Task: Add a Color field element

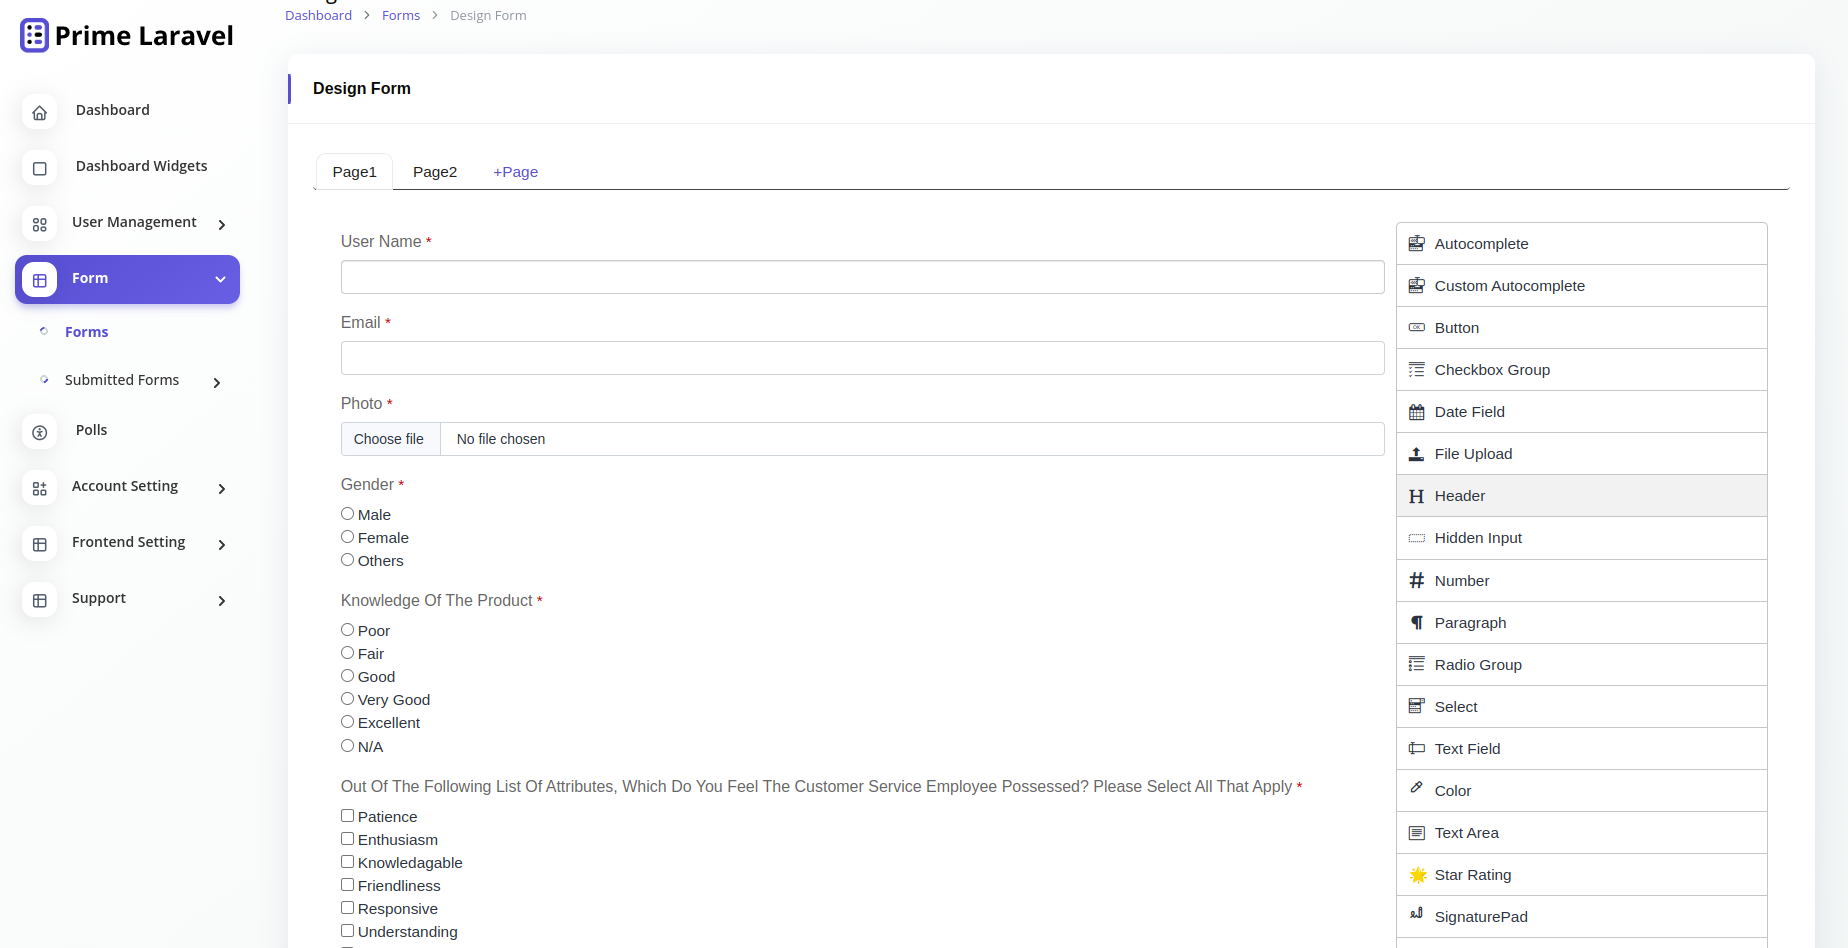Action: click(x=1452, y=791)
